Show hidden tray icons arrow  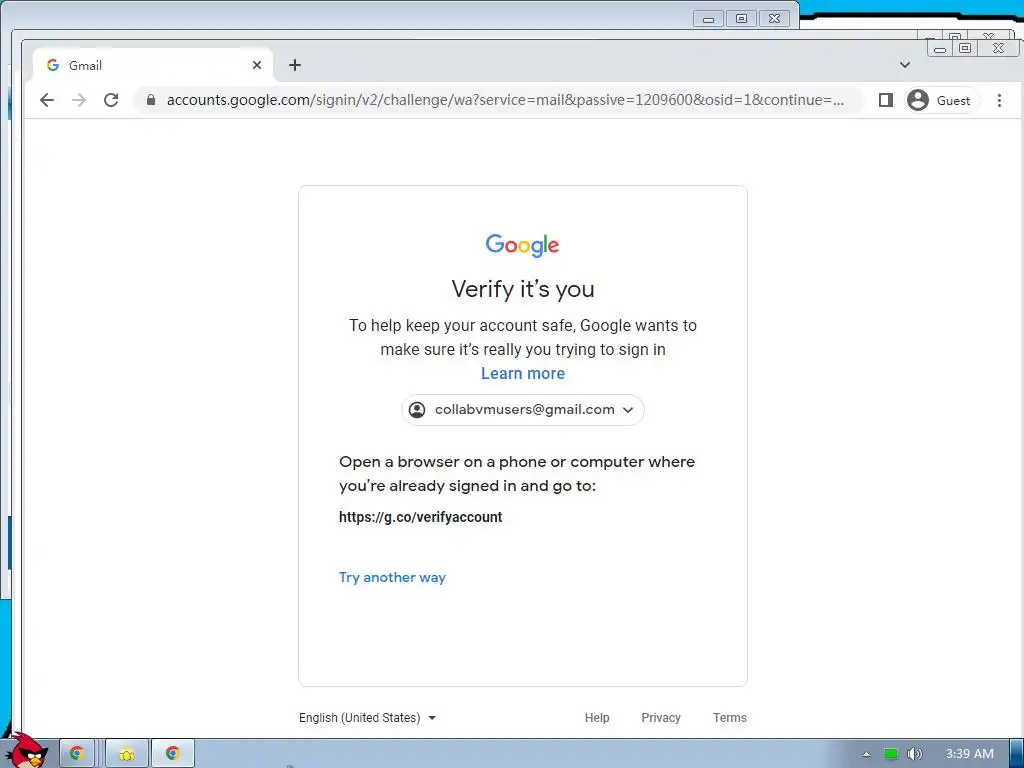(x=866, y=754)
